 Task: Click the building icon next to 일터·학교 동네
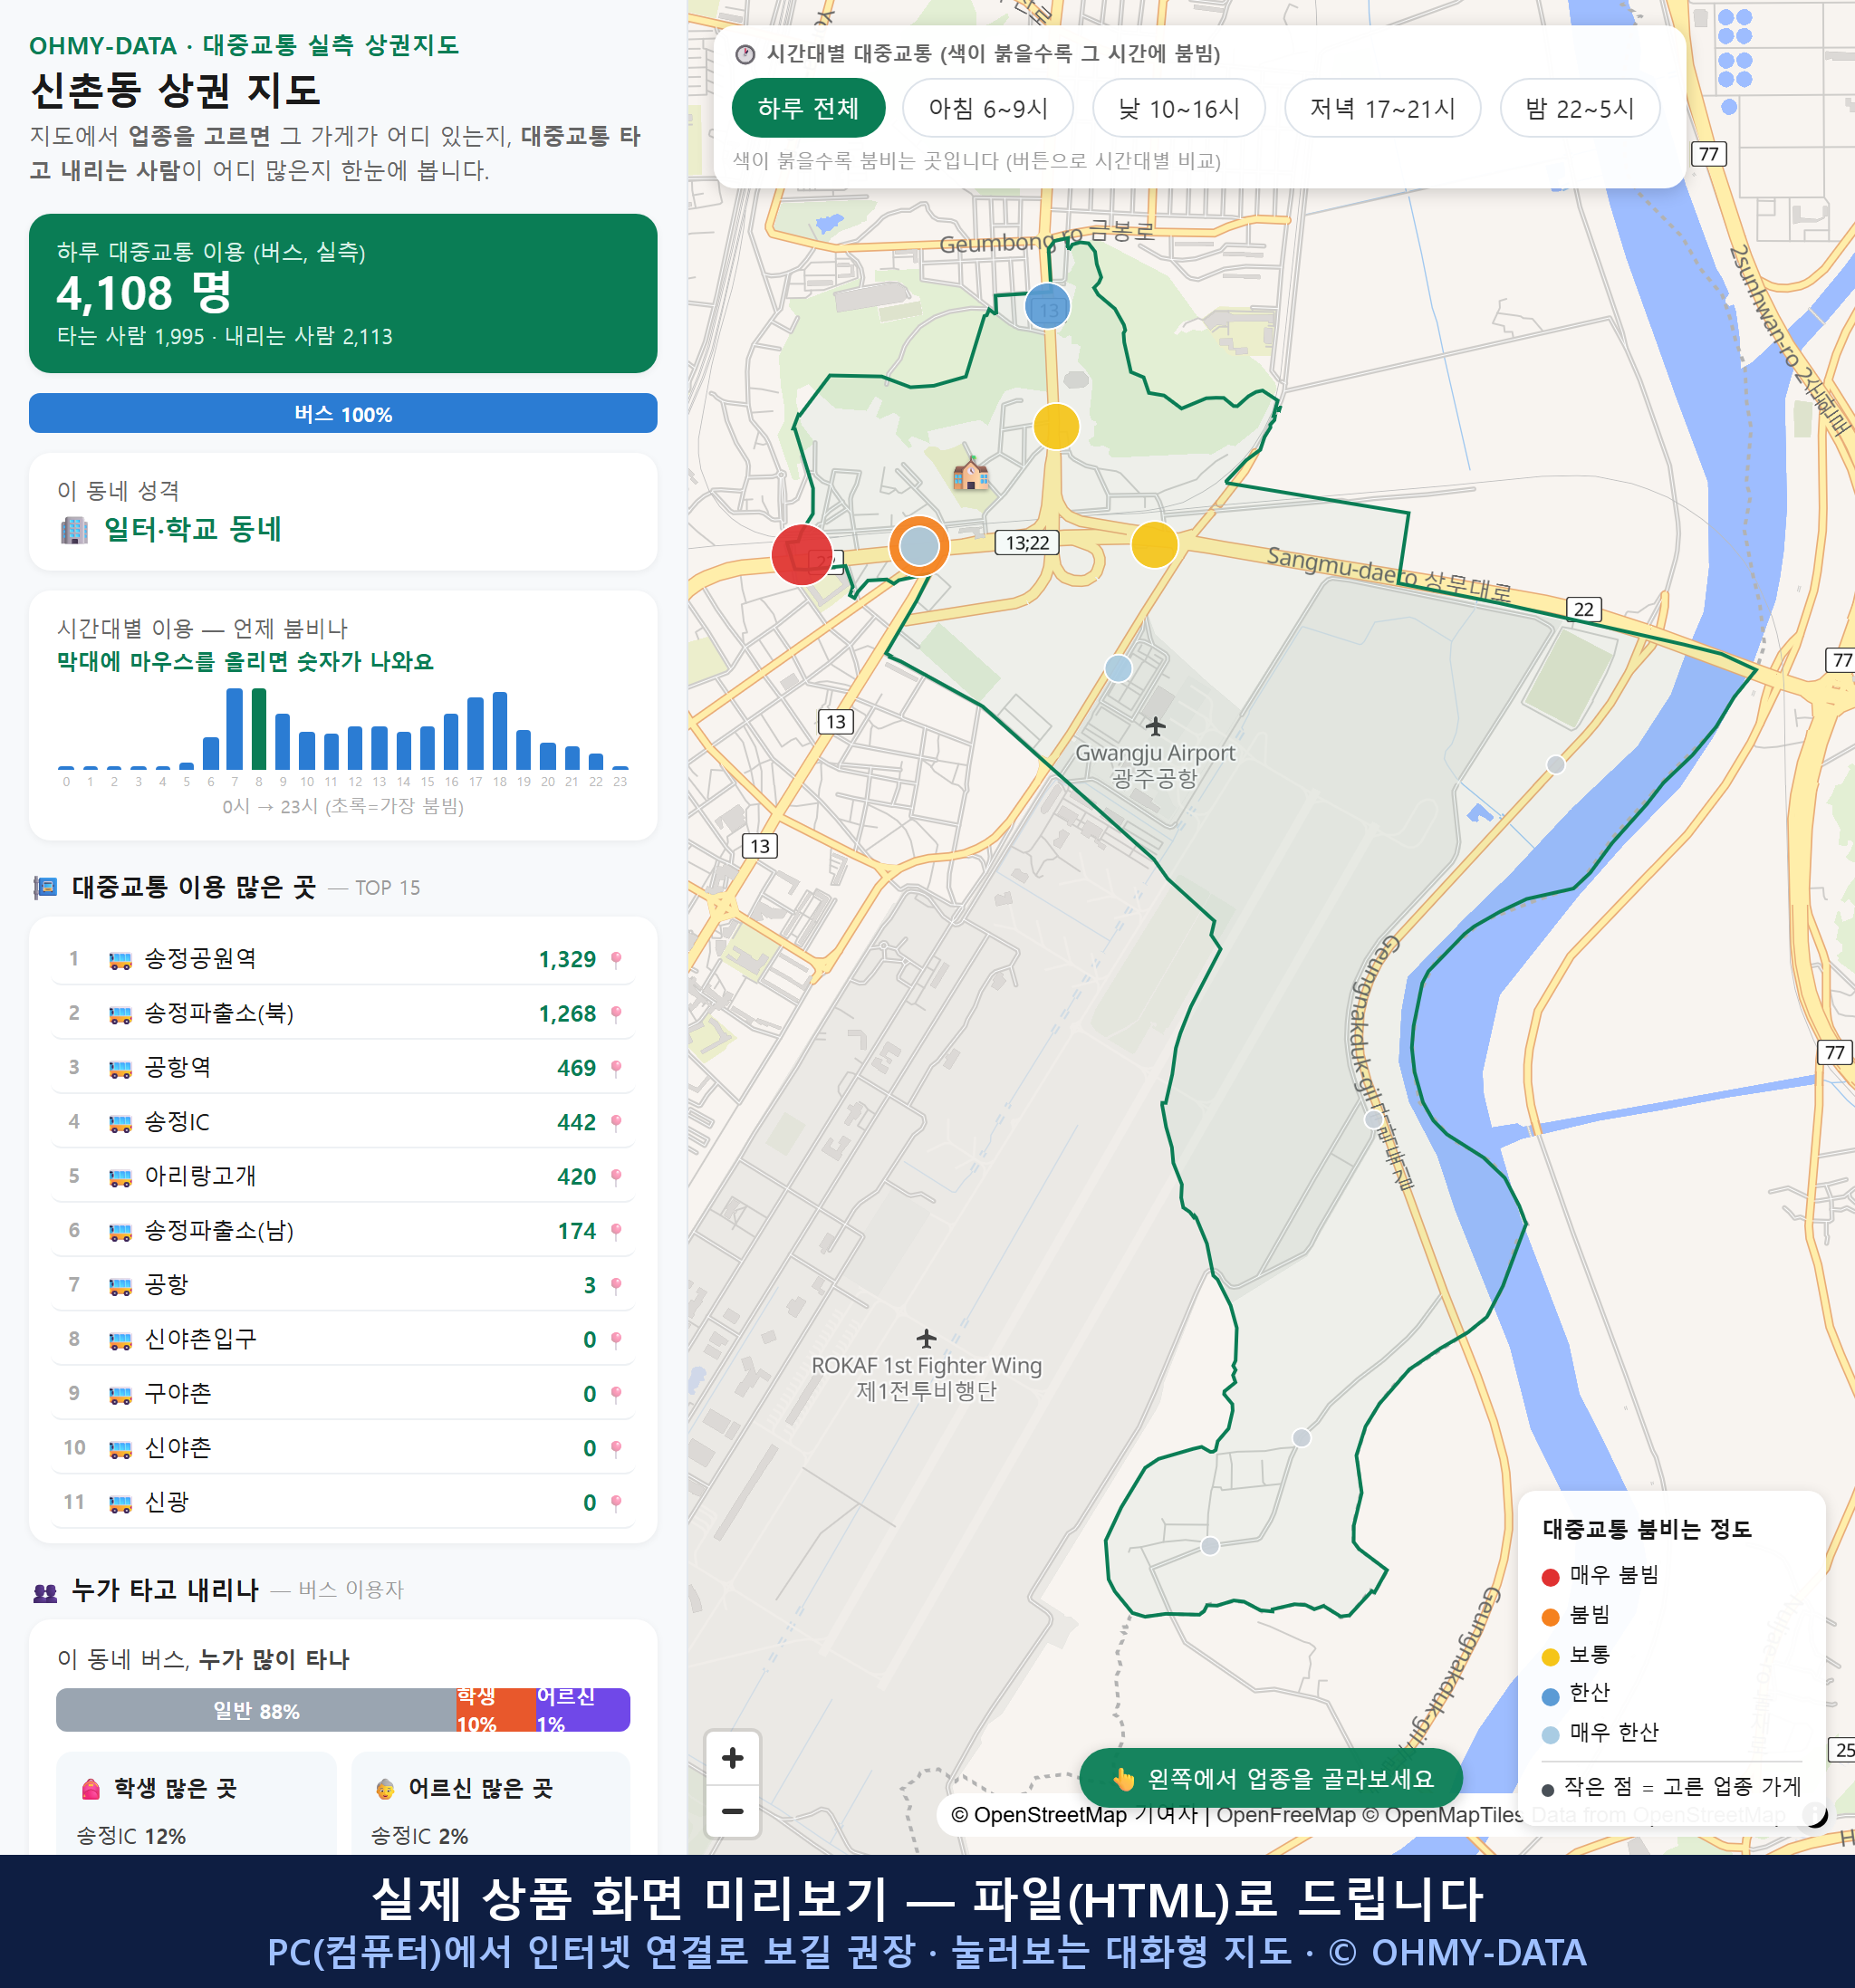pyautogui.click(x=74, y=529)
